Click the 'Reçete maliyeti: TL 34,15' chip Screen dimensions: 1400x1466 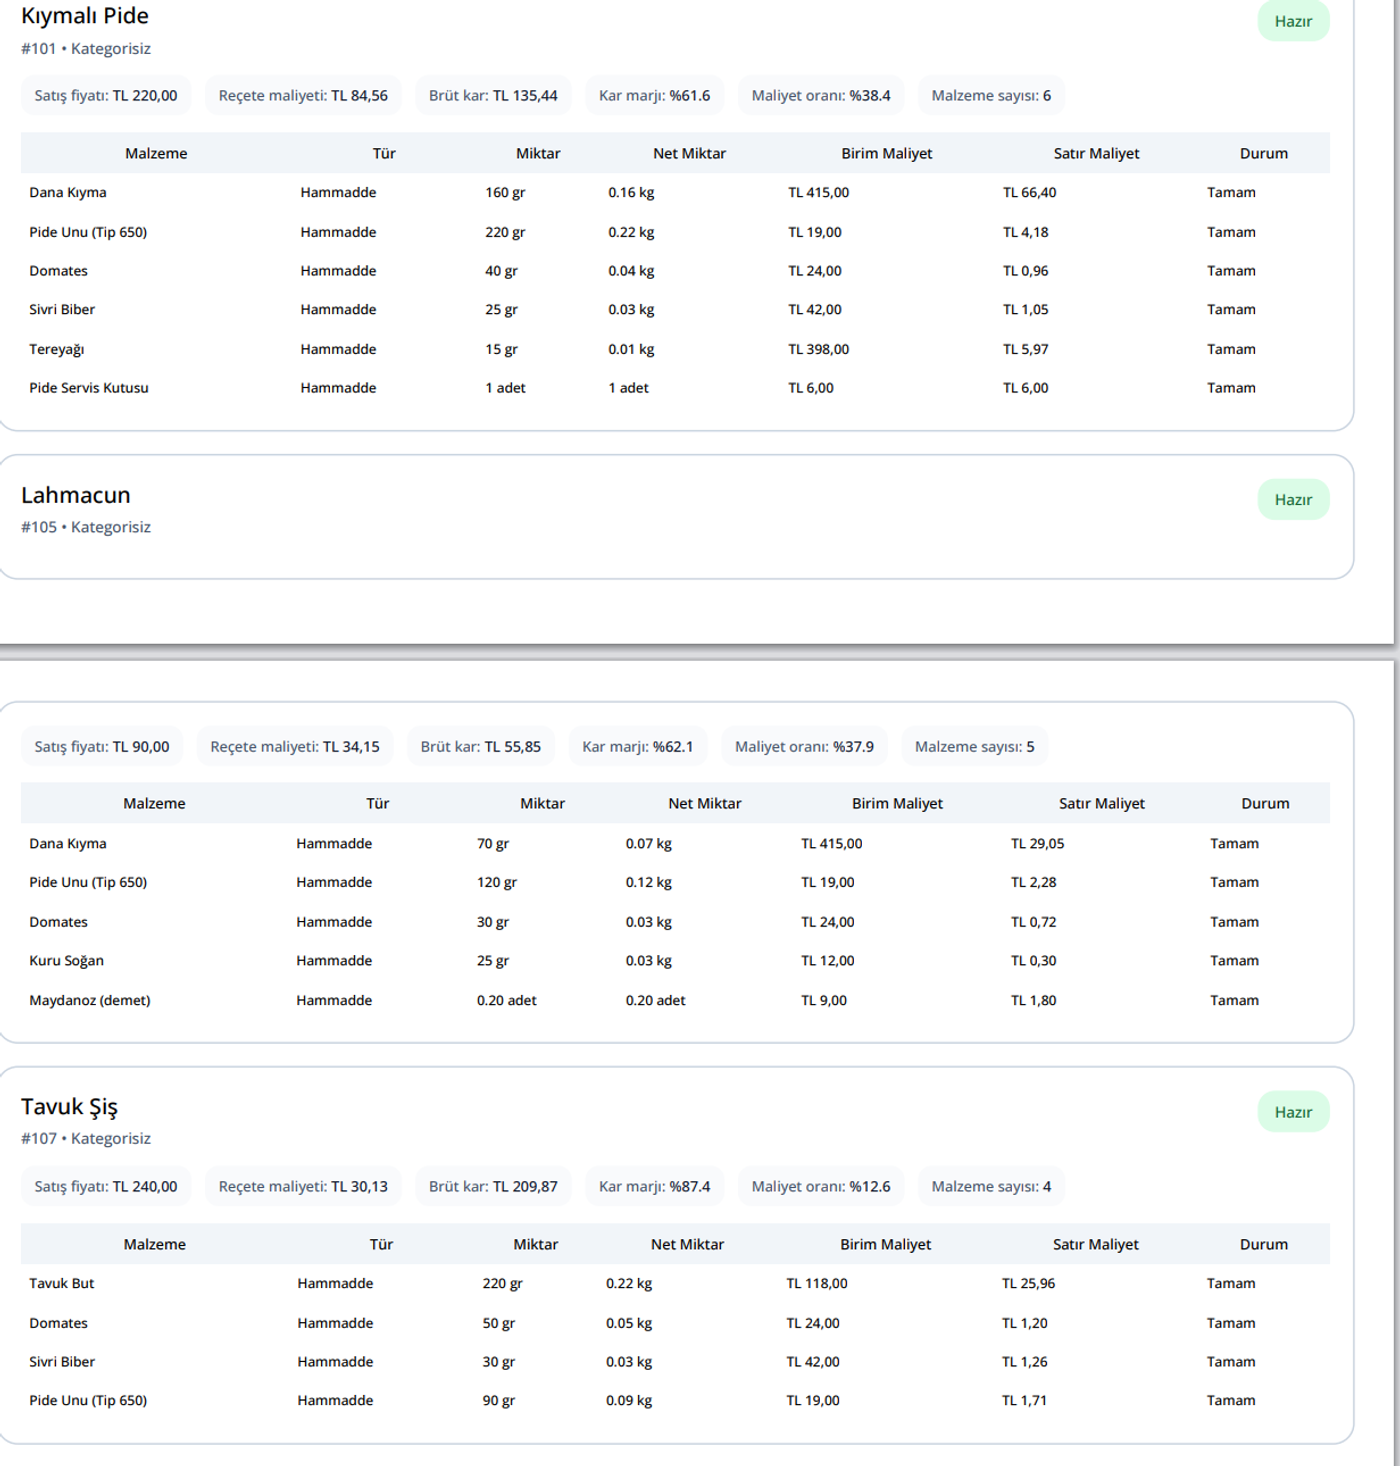coord(295,747)
